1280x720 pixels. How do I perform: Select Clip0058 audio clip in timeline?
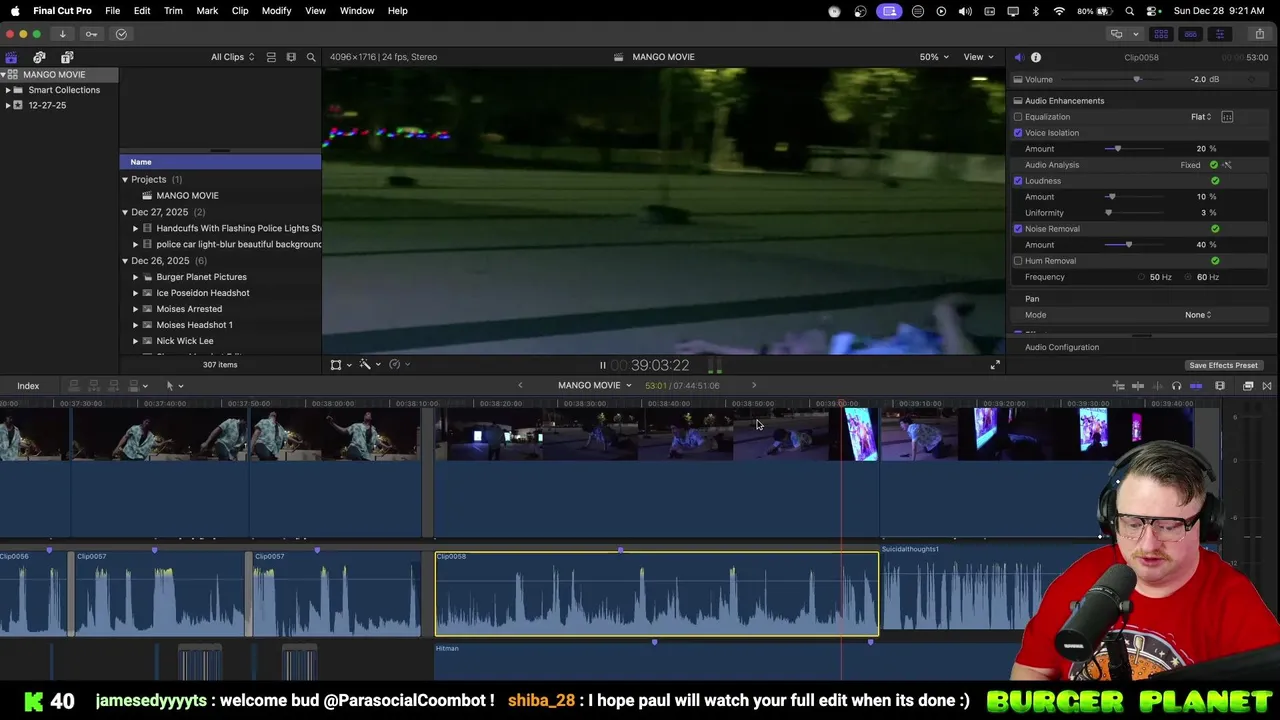click(657, 594)
